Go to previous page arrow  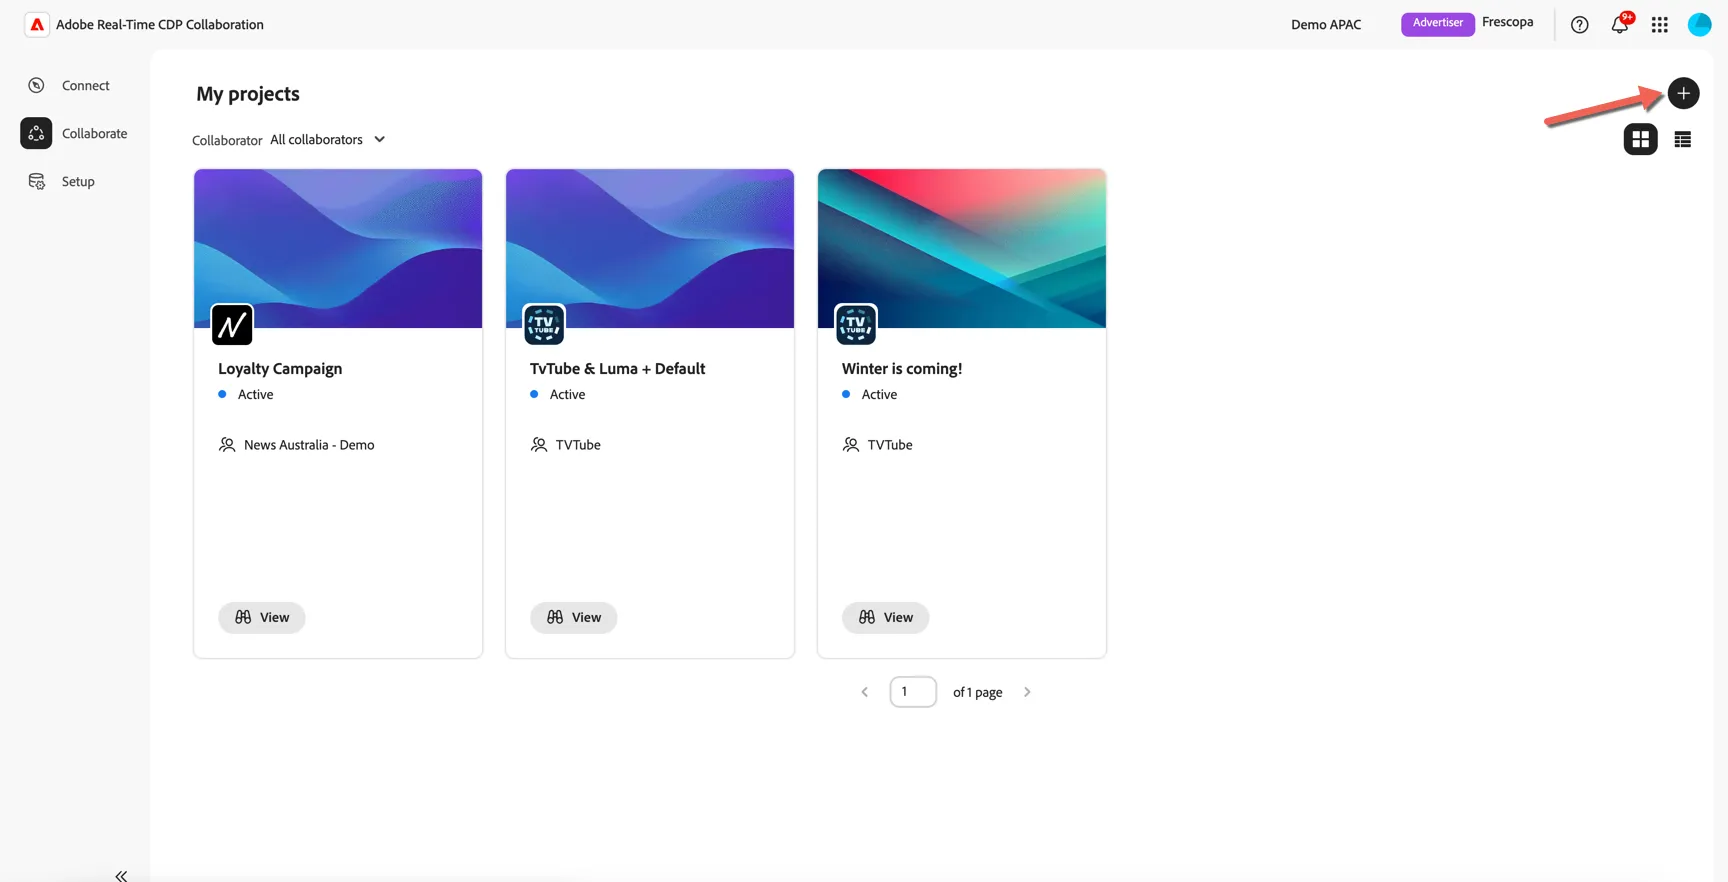click(x=865, y=692)
